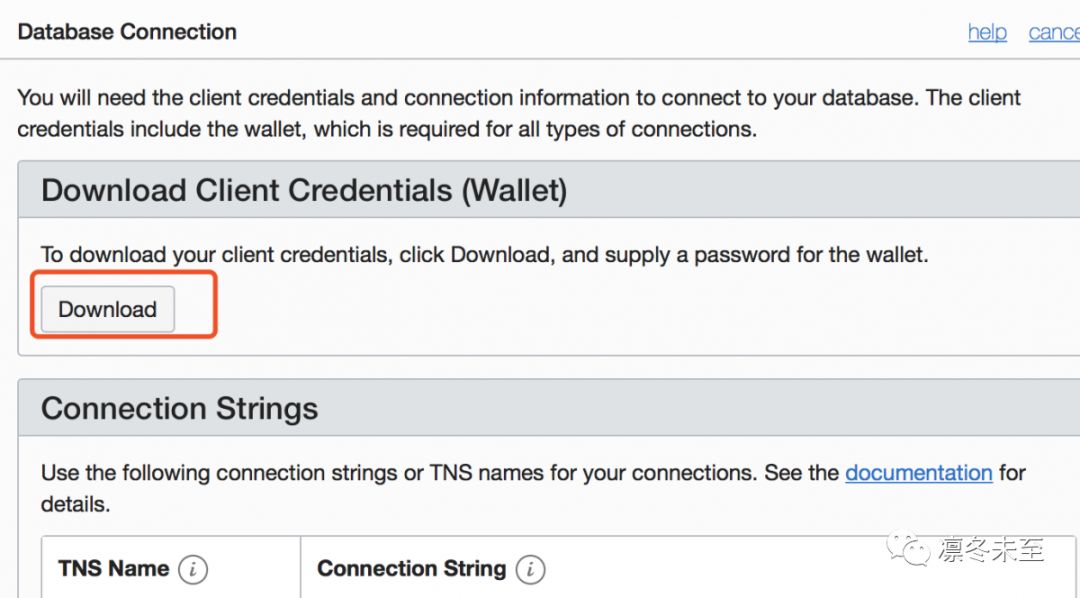Click the watermark text 凛冬未至
The width and height of the screenshot is (1080, 598).
tap(991, 549)
